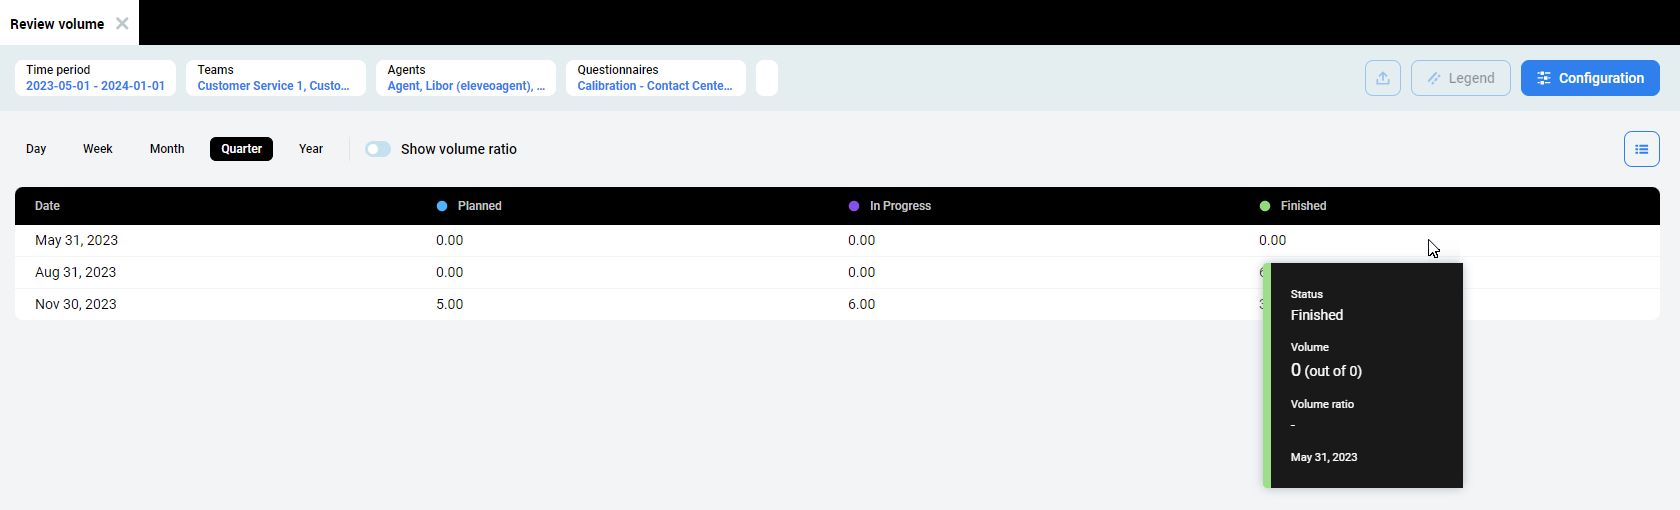Expand the Agents filter dropdown
This screenshot has width=1680, height=510.
(x=465, y=78)
